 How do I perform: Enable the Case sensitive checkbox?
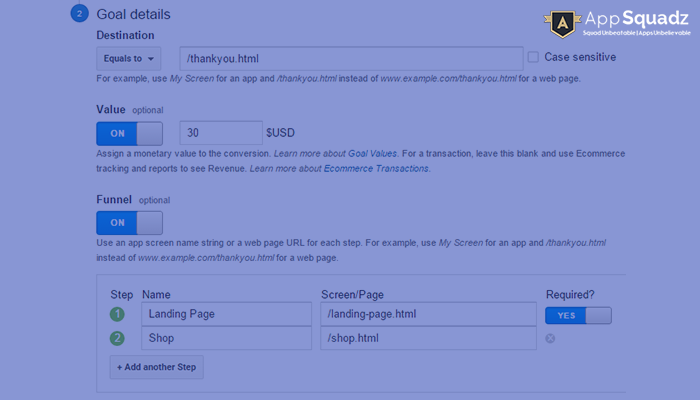[x=532, y=57]
